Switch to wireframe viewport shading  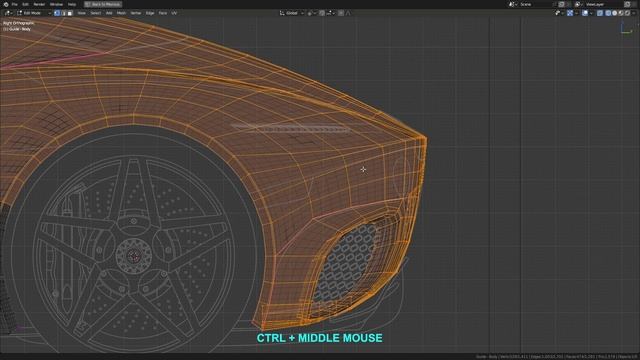[x=608, y=13]
